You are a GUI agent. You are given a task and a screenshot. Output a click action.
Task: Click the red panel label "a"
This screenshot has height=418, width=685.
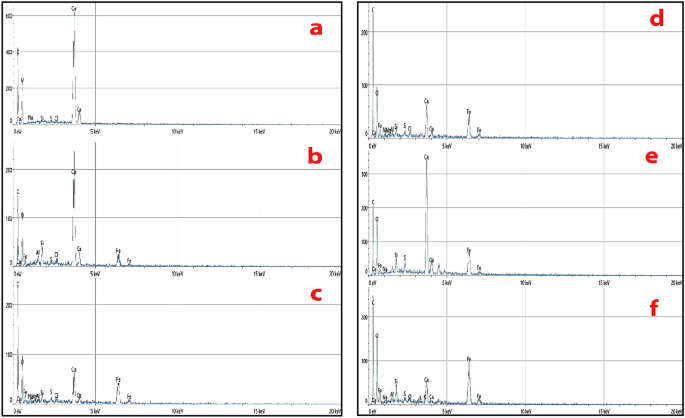pos(316,29)
